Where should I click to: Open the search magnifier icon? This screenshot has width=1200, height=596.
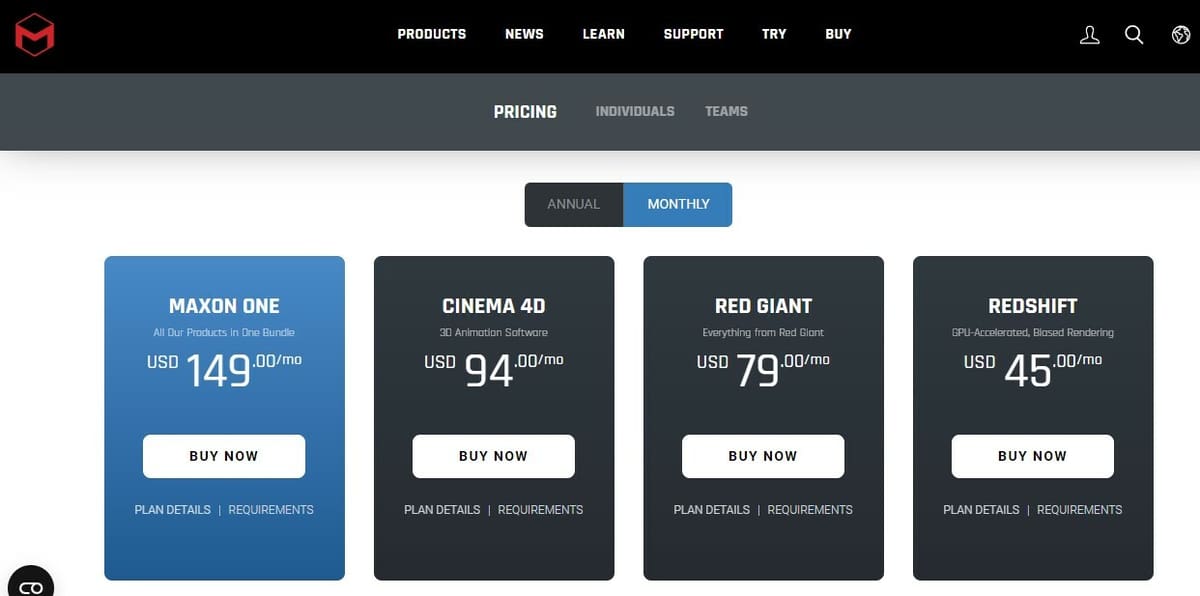(1134, 35)
